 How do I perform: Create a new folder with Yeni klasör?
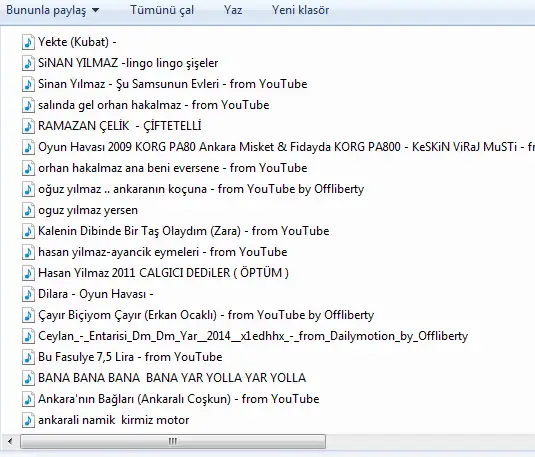pos(300,10)
